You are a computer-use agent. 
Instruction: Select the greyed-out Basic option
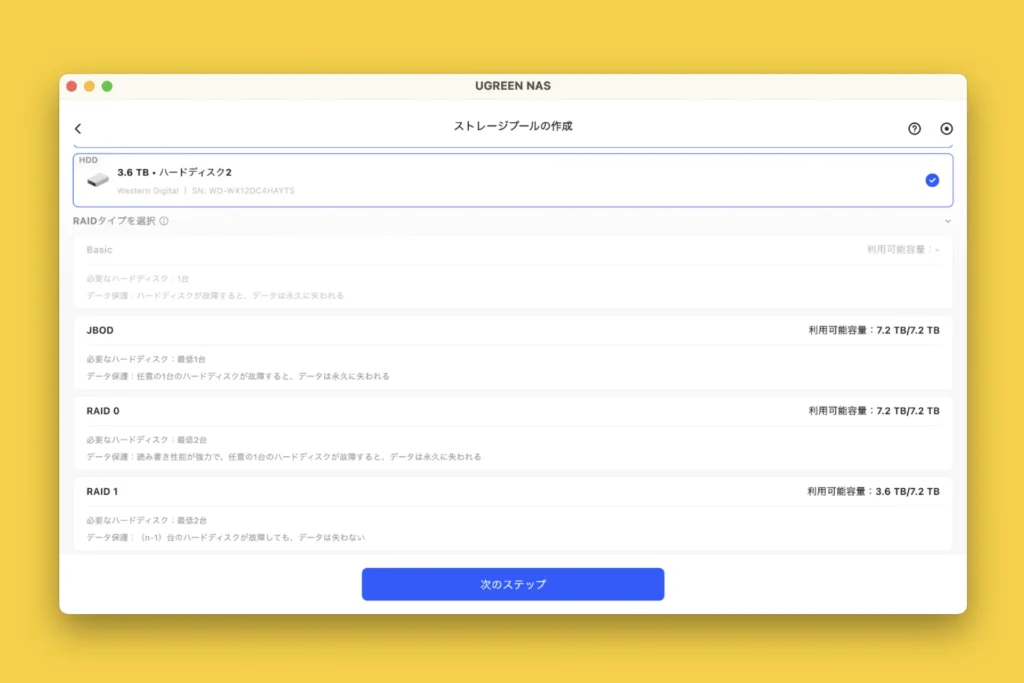[x=100, y=250]
